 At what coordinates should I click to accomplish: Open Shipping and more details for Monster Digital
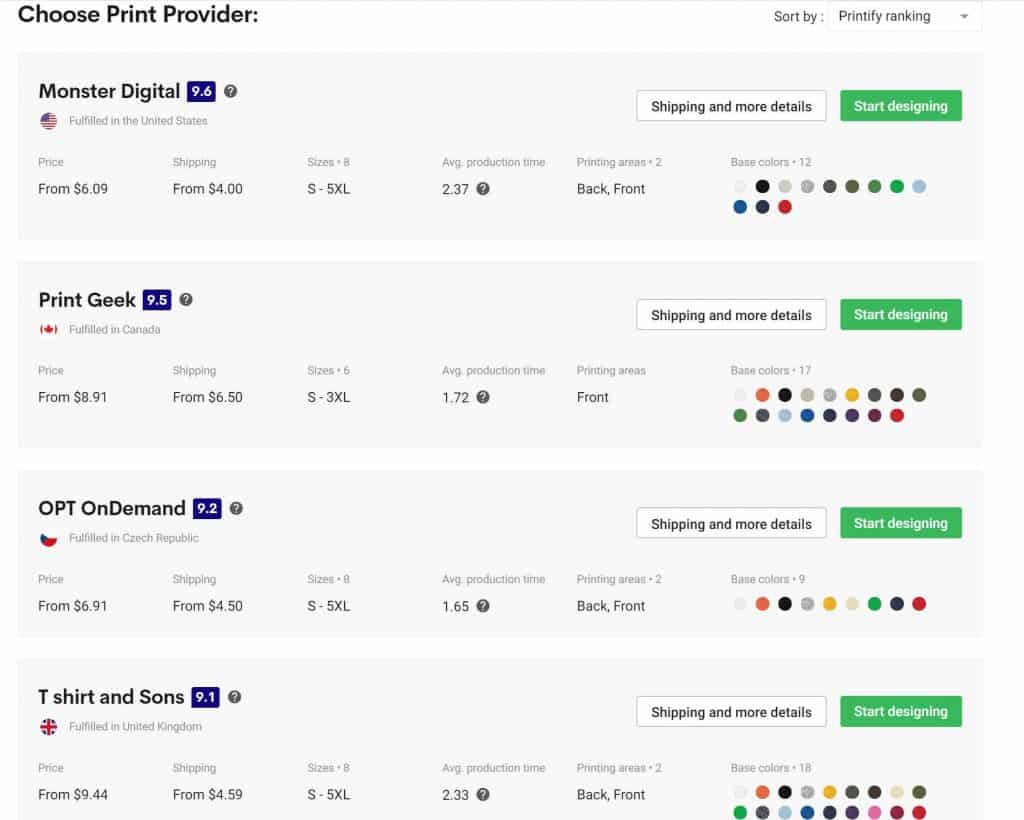point(731,106)
